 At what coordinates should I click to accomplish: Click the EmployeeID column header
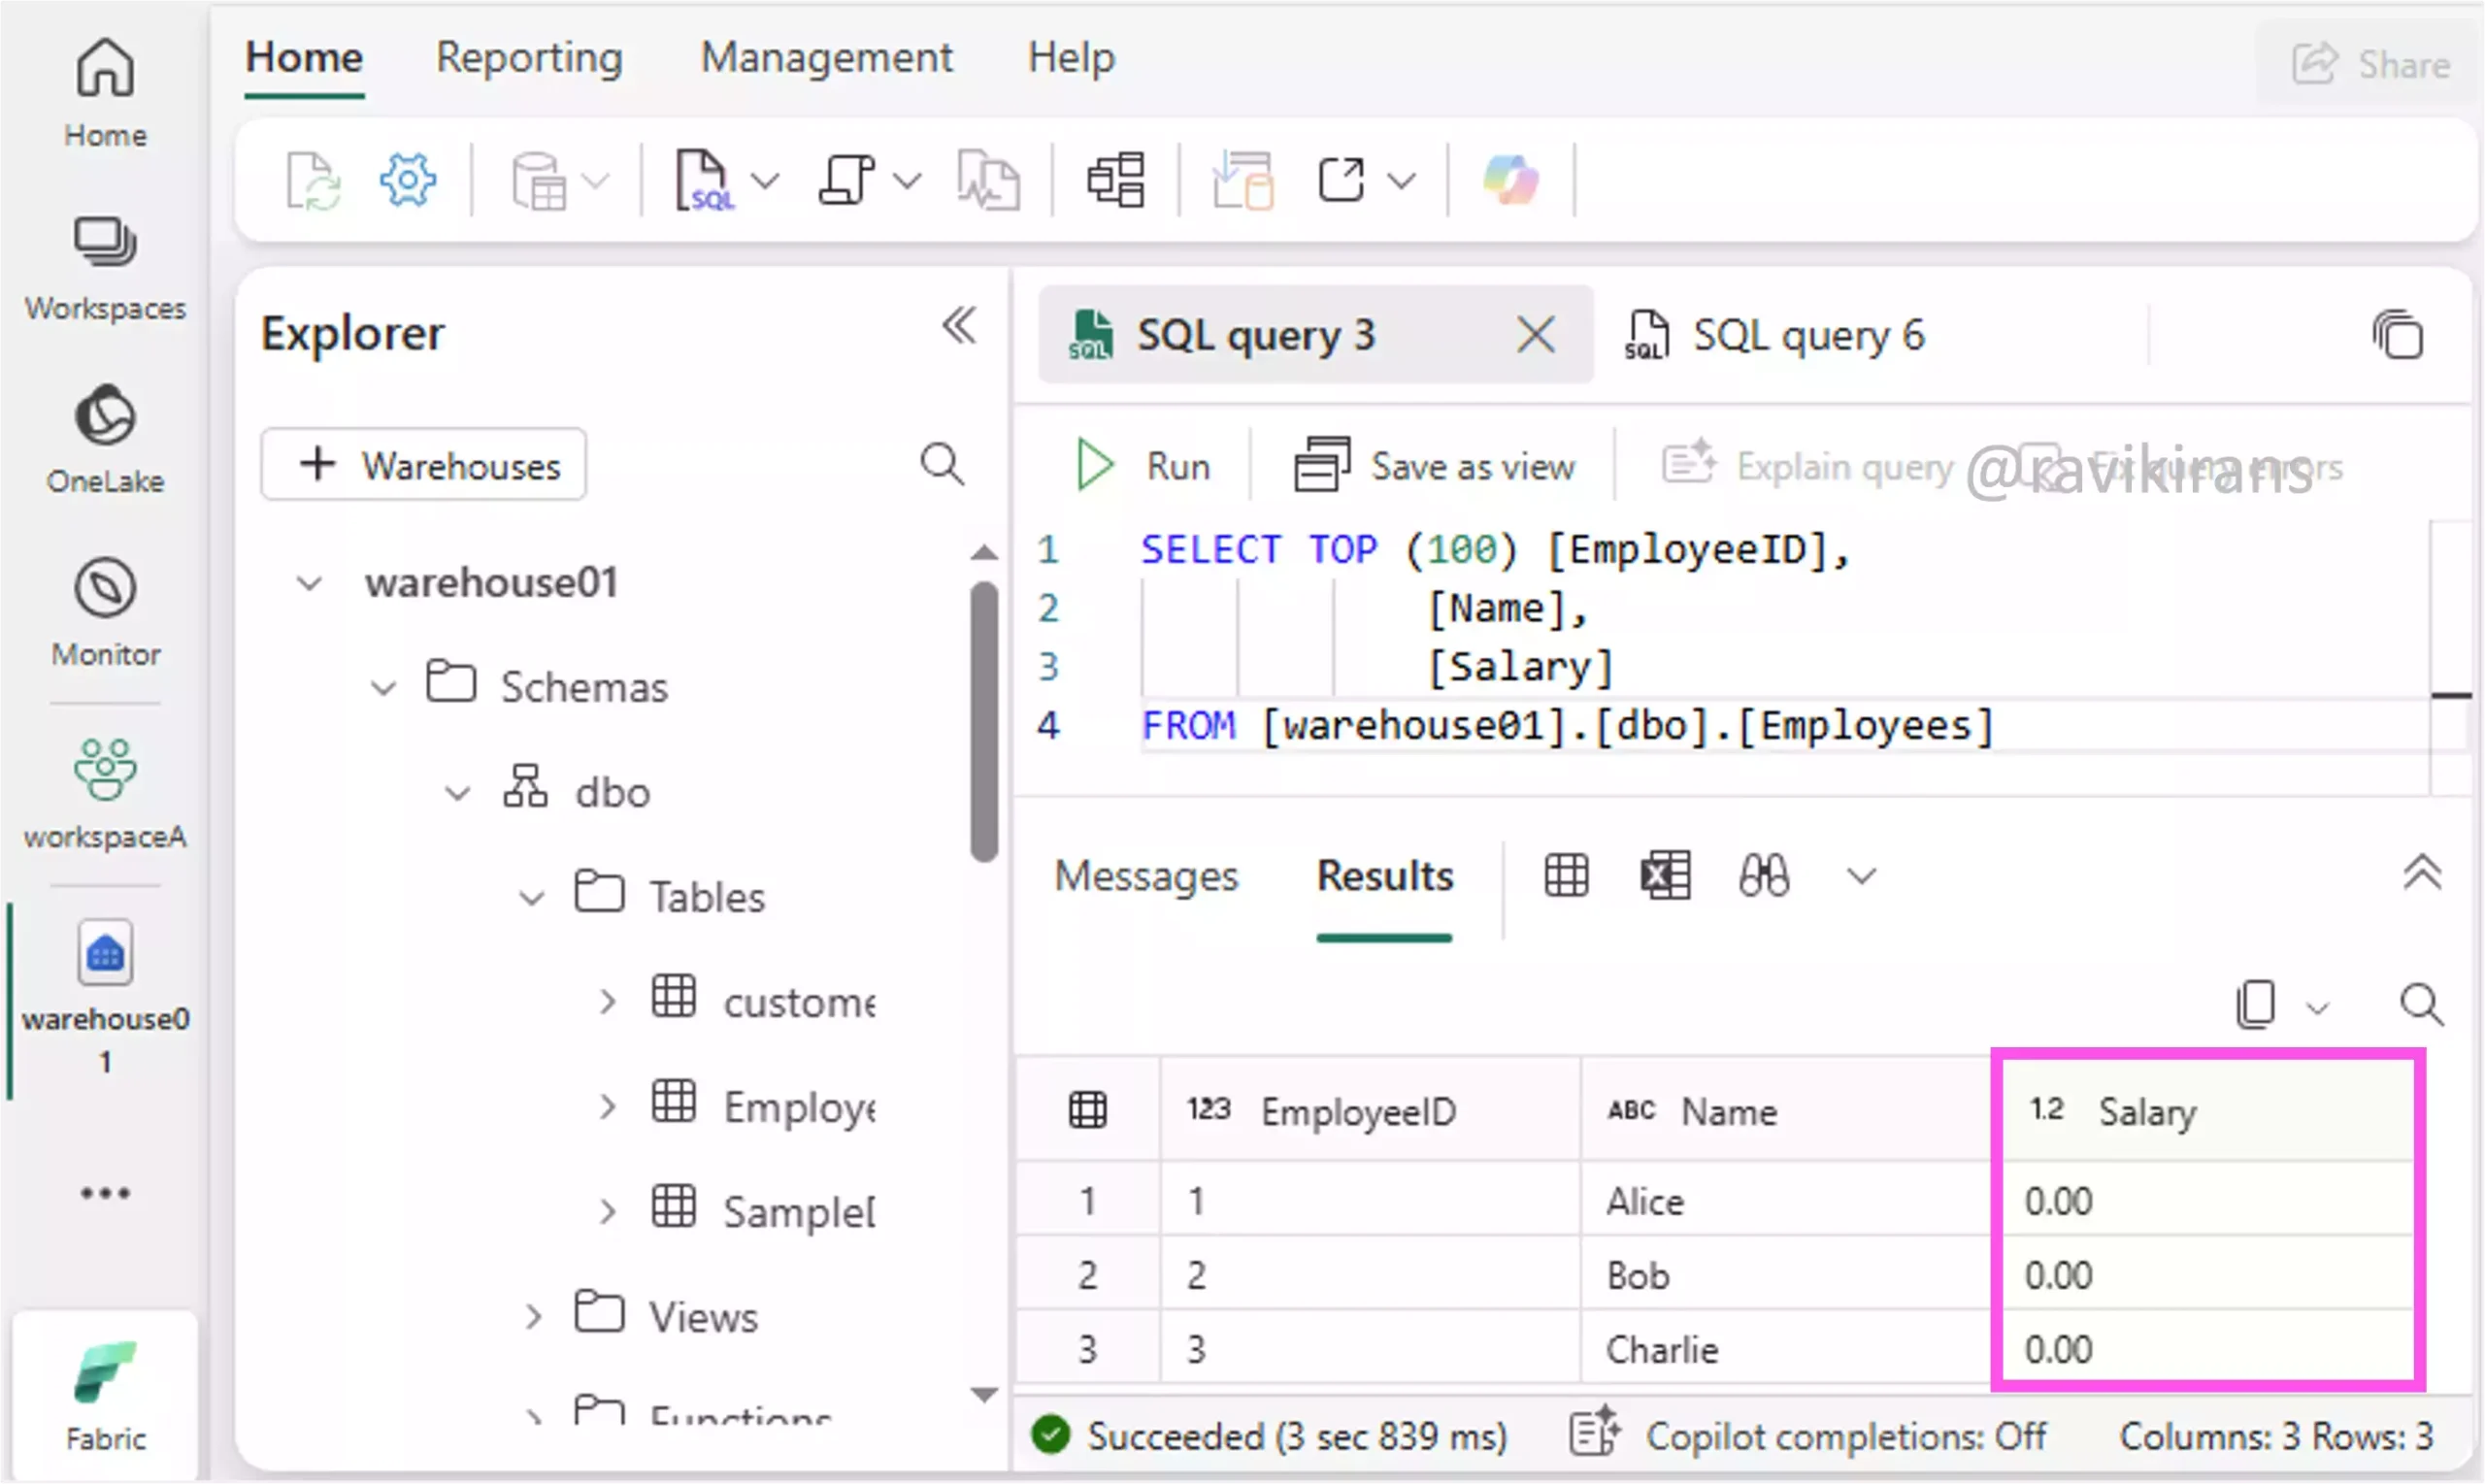pyautogui.click(x=1371, y=1110)
